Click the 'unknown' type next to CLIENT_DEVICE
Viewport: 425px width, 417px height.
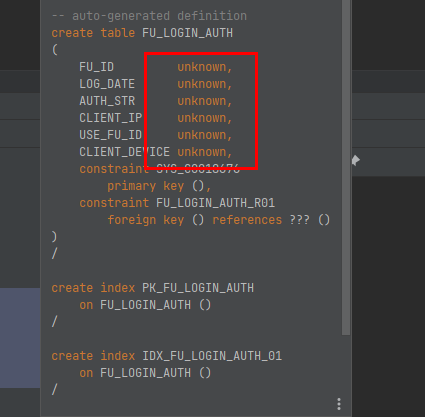pos(202,152)
